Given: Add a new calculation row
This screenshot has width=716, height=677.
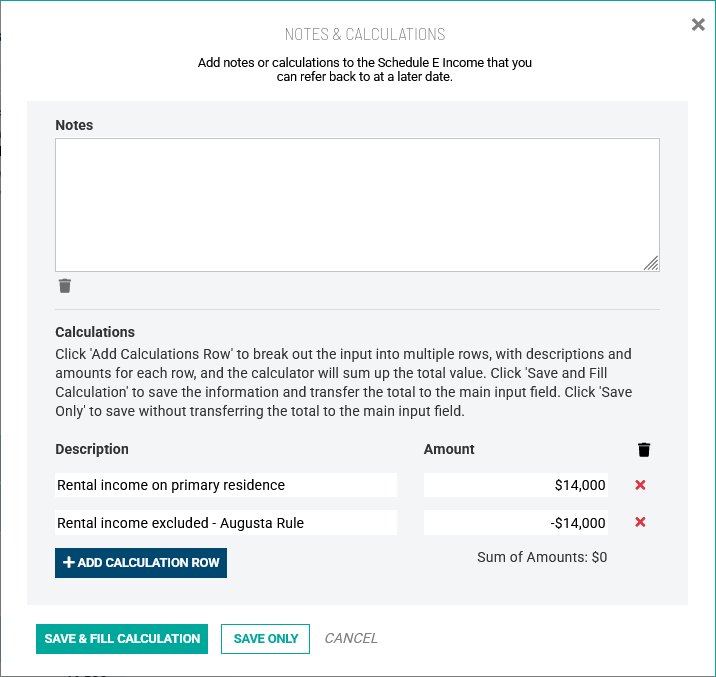Looking at the screenshot, I should click(x=141, y=563).
